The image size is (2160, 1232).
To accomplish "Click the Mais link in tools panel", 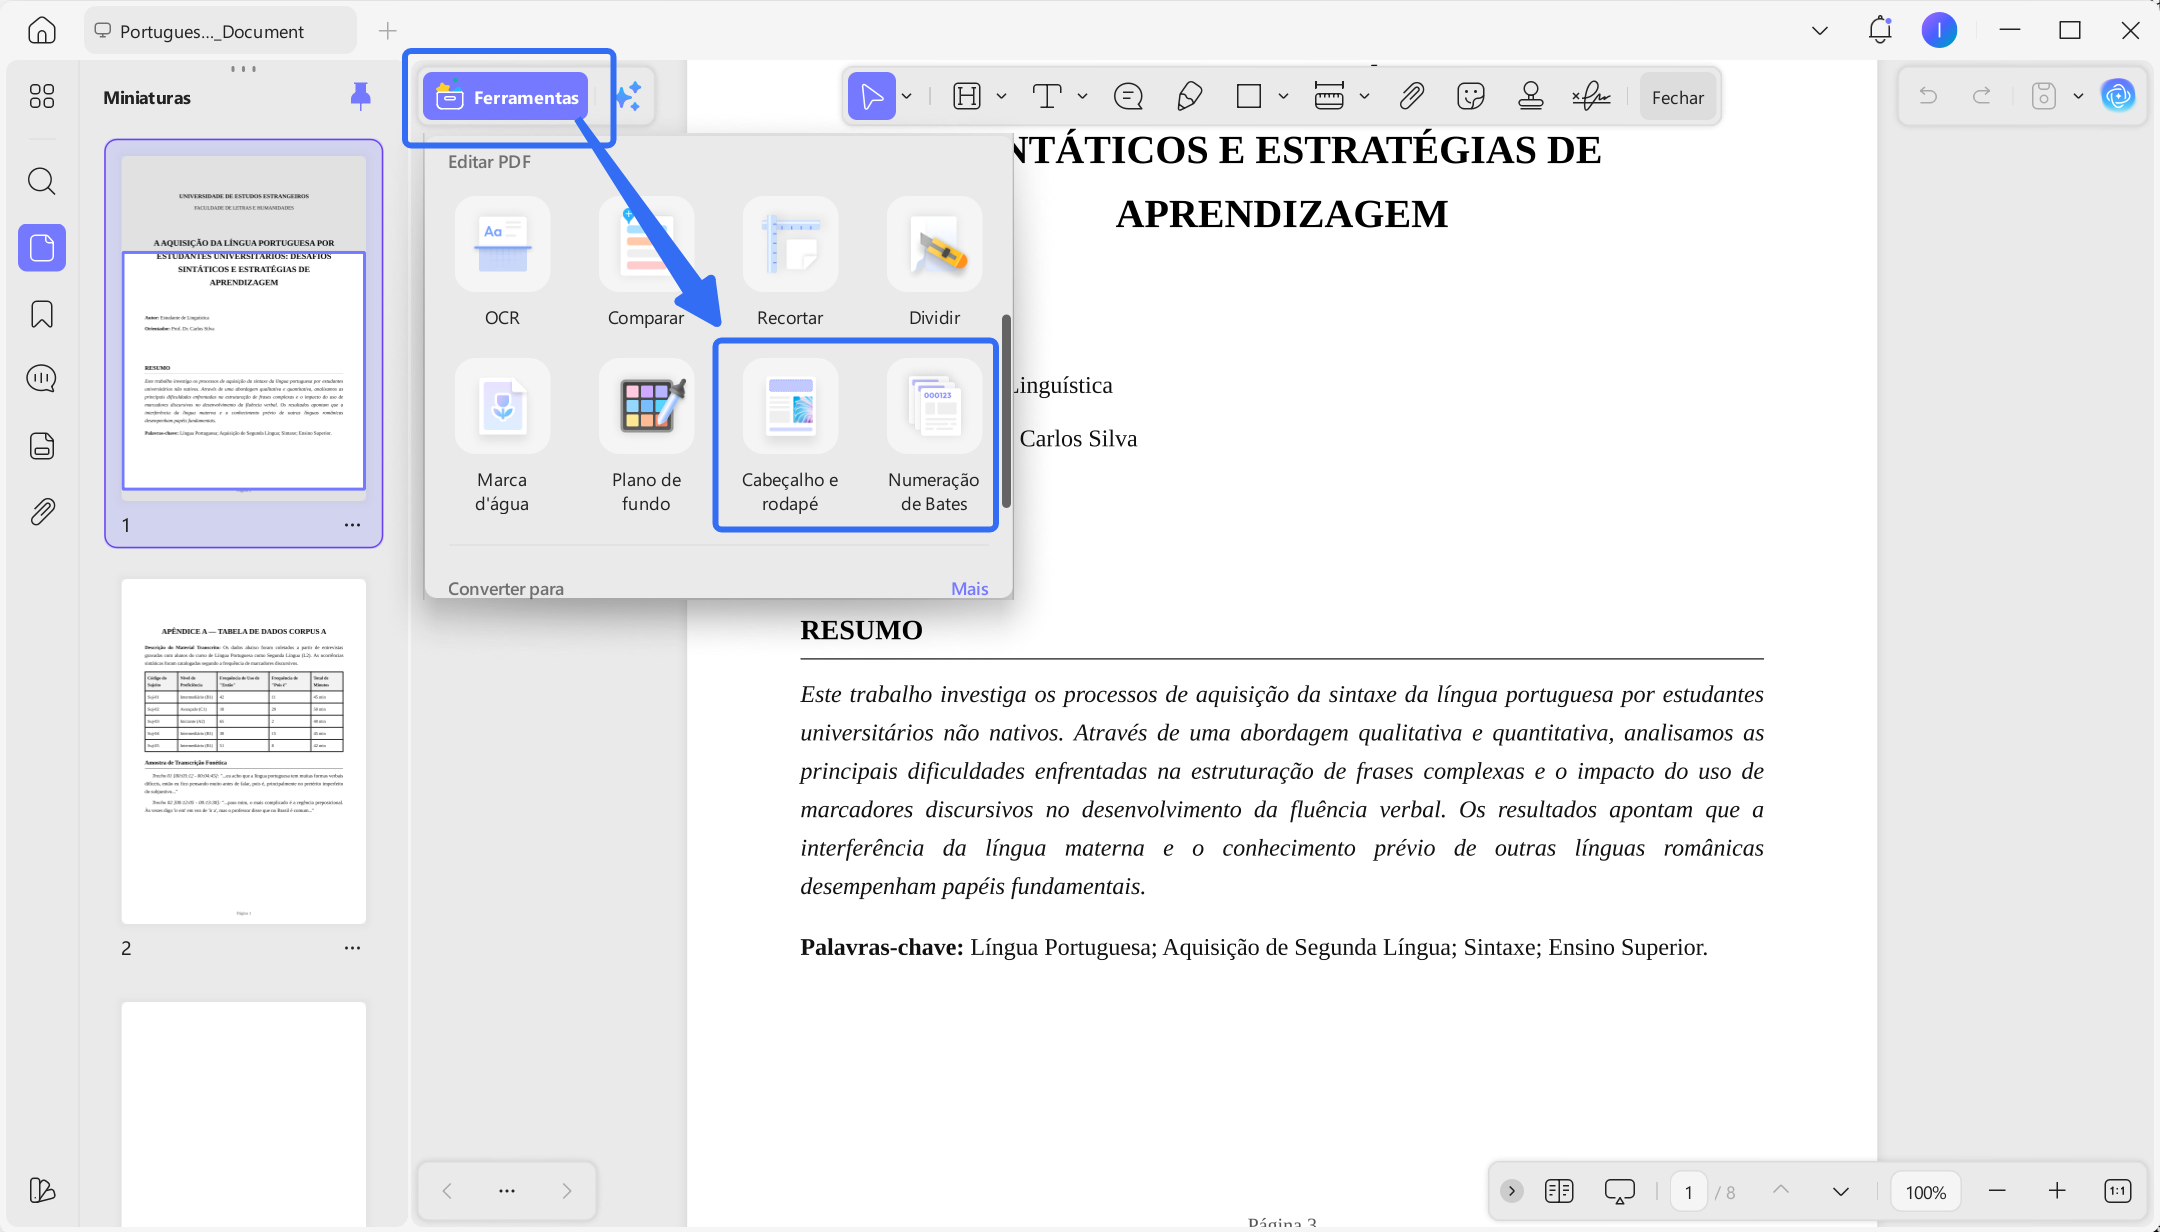I will pyautogui.click(x=970, y=589).
